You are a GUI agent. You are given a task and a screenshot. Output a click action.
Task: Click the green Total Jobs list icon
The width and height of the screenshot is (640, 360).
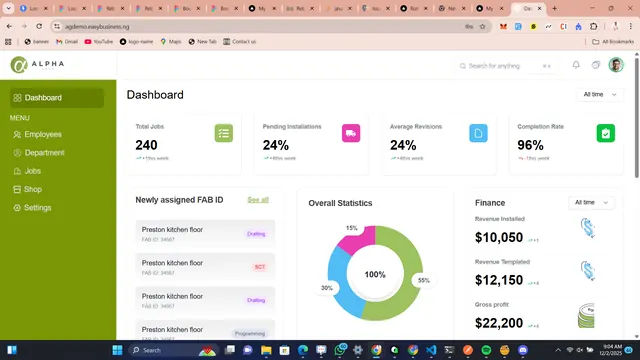(224, 133)
